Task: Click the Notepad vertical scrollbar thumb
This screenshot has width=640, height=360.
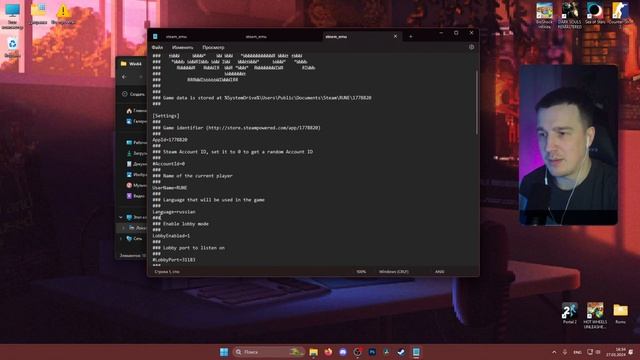Action: 477,102
